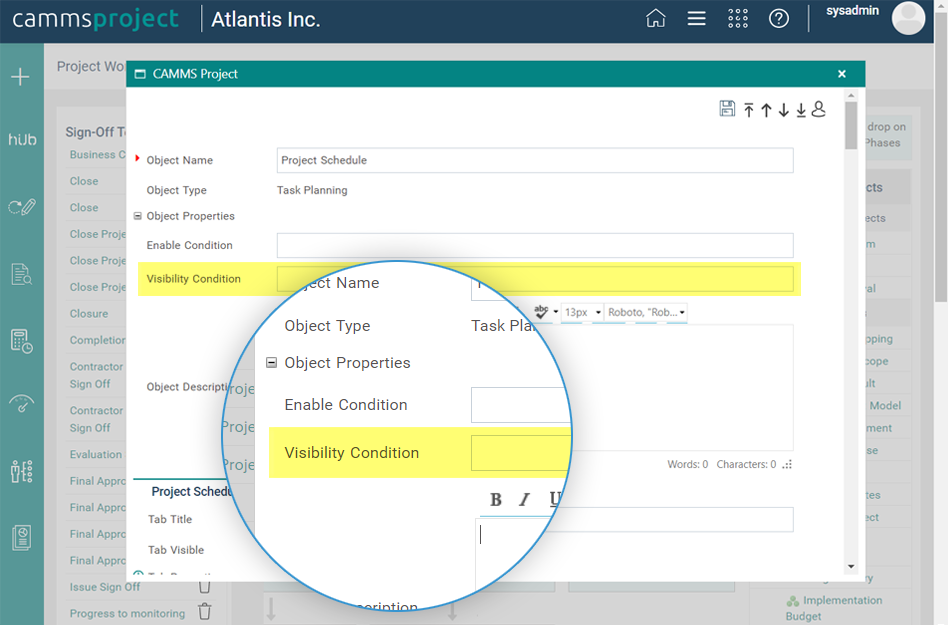Click the Words: 0 counter
The height and width of the screenshot is (625, 948).
[687, 464]
